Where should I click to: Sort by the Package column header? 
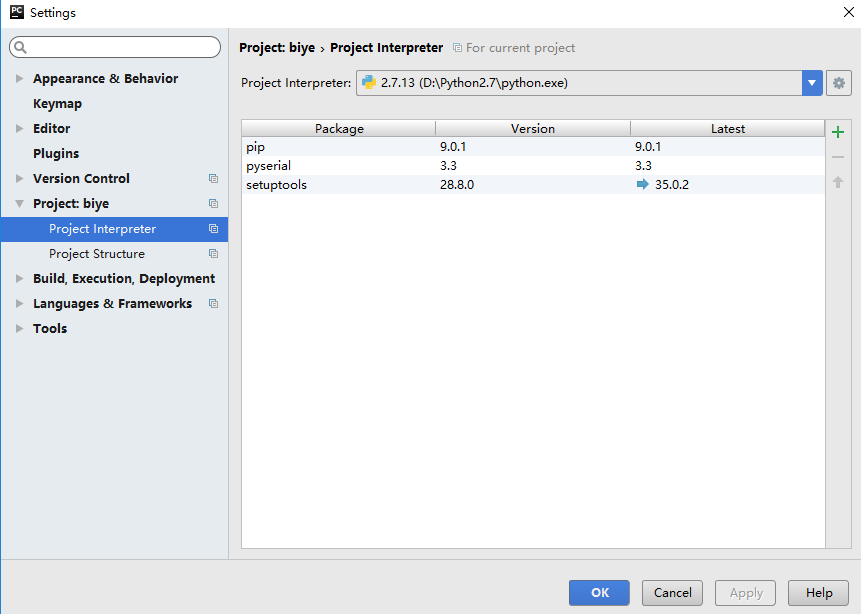(x=339, y=129)
